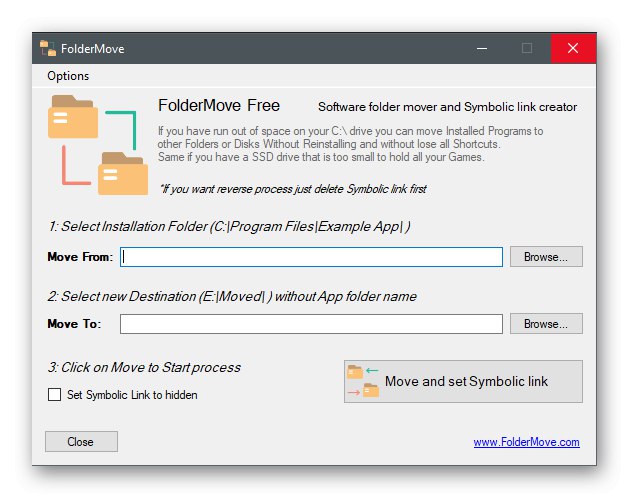Focus the Move To path field

pos(311,324)
